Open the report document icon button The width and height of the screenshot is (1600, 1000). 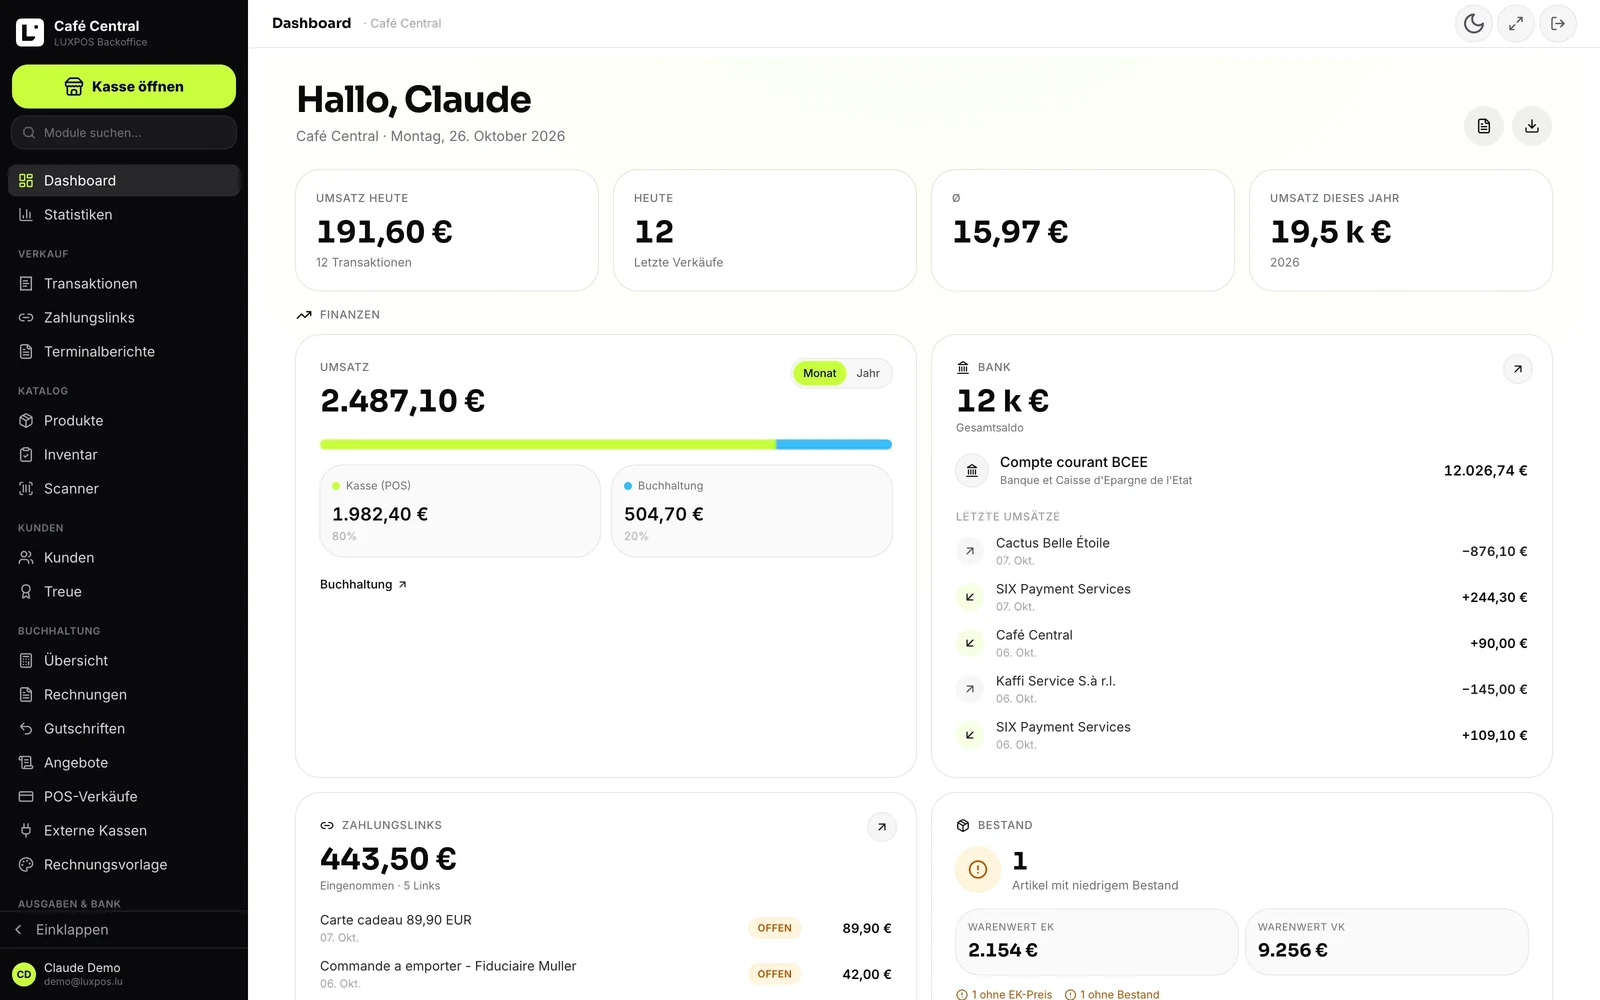(1484, 126)
